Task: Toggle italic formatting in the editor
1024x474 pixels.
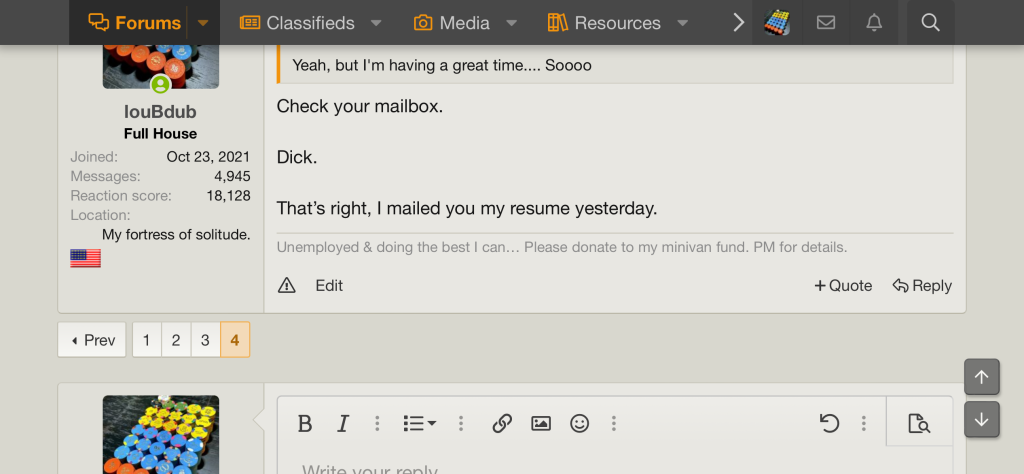Action: point(343,423)
